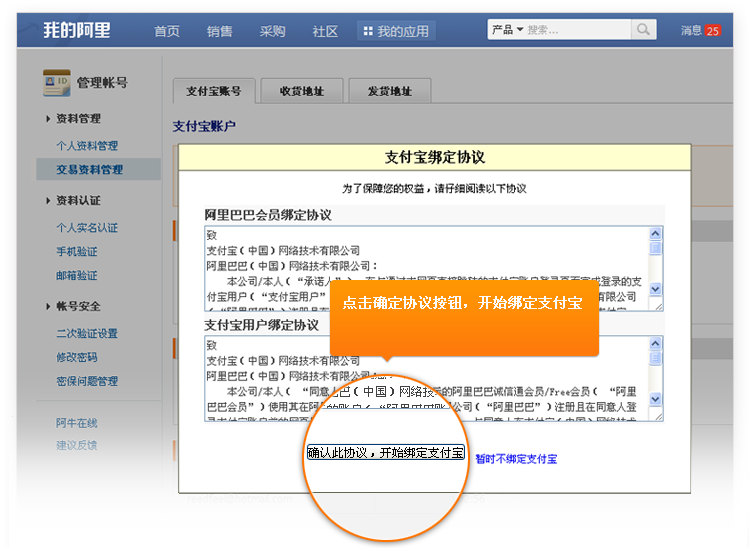This screenshot has width=750, height=548.
Task: Open 二次验证设置 link
Action: point(87,333)
